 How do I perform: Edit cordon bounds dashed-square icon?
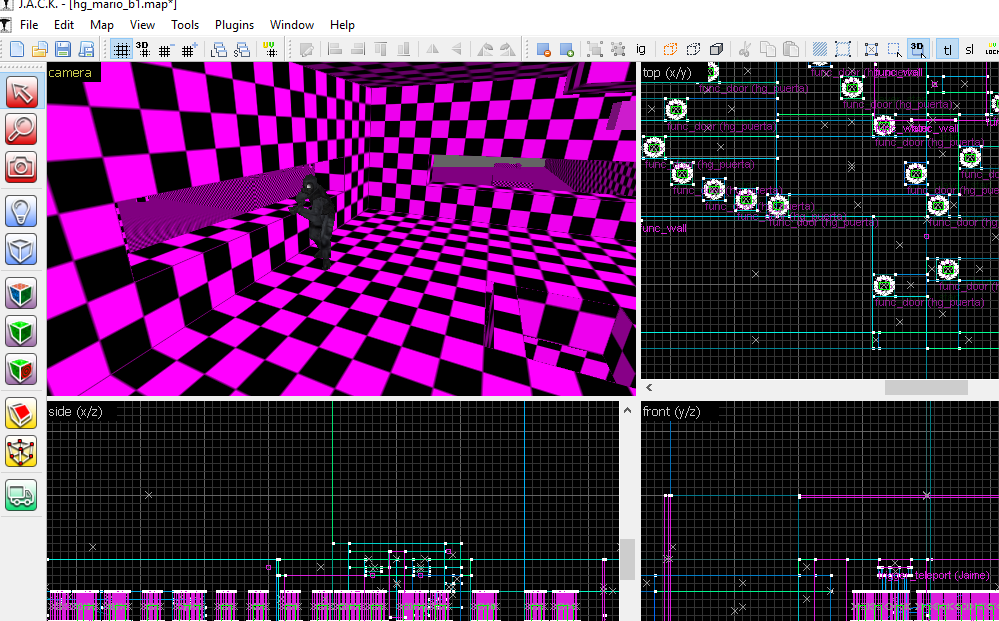pos(843,49)
